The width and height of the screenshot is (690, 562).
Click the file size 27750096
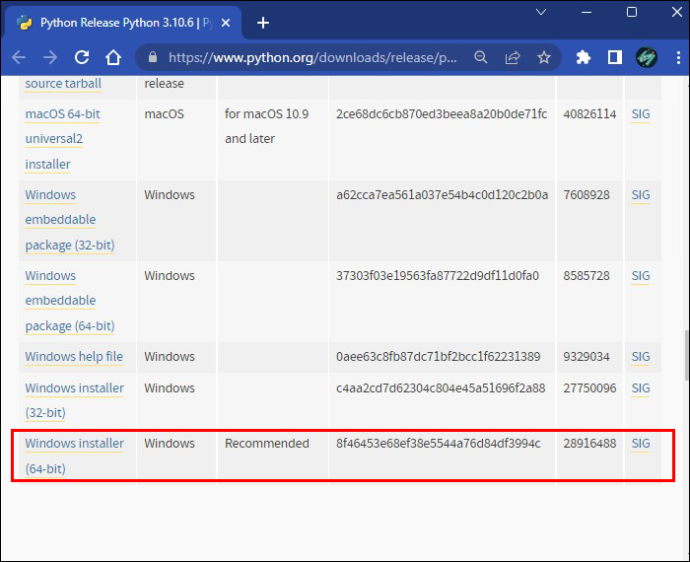[x=590, y=388]
